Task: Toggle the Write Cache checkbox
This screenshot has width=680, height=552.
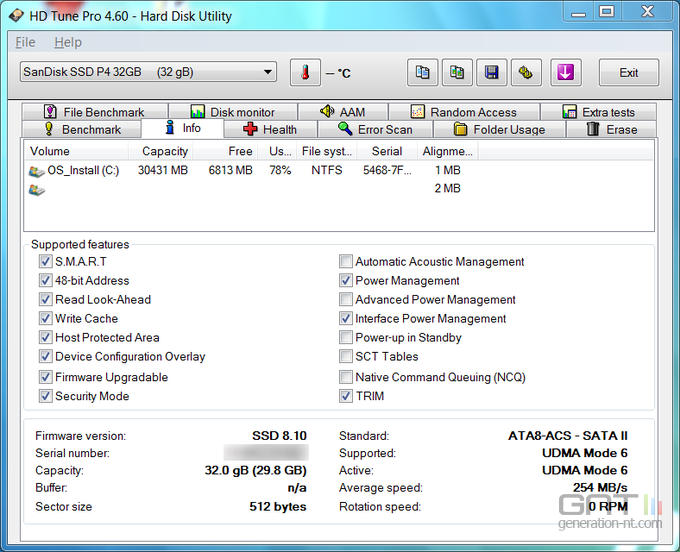Action: [46, 319]
